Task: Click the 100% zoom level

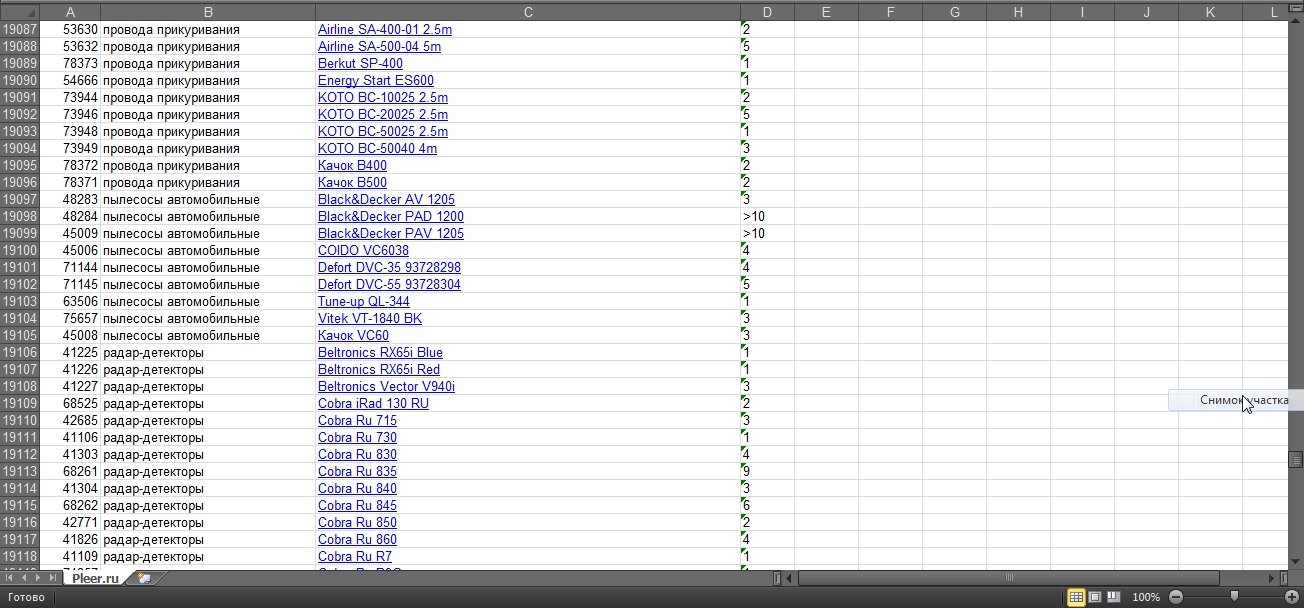Action: click(x=1145, y=597)
